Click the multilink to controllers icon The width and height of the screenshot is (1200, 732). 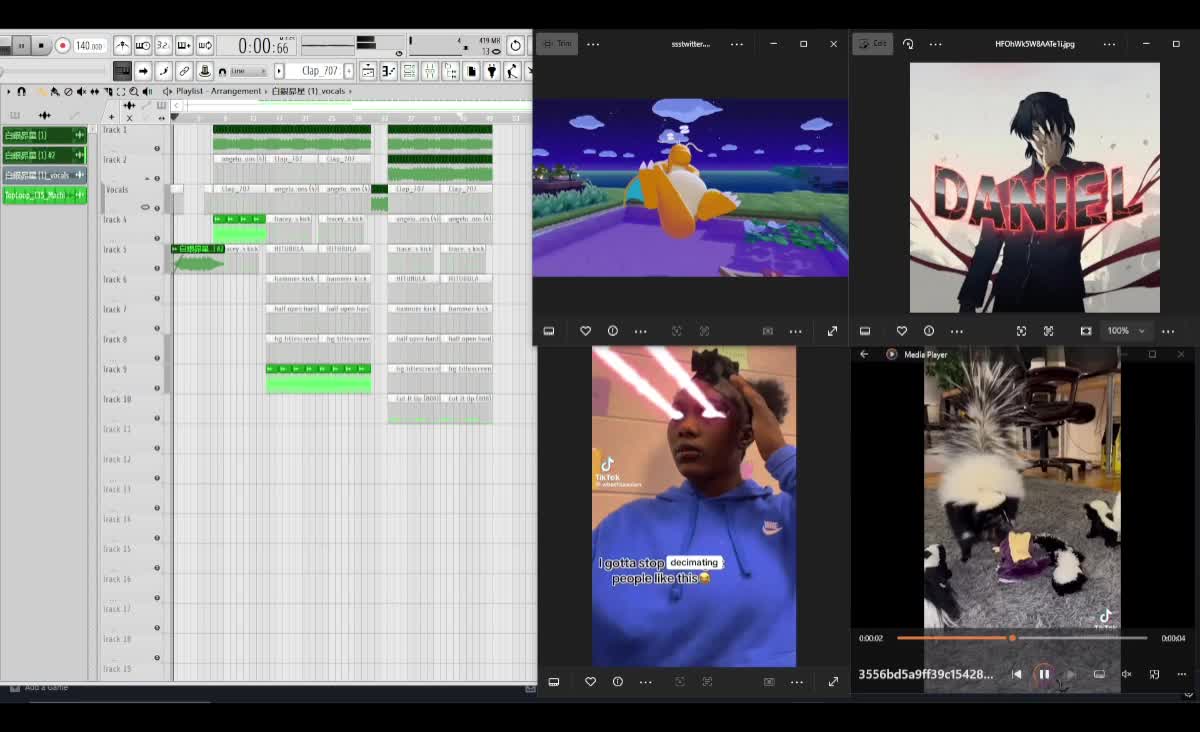[184, 71]
